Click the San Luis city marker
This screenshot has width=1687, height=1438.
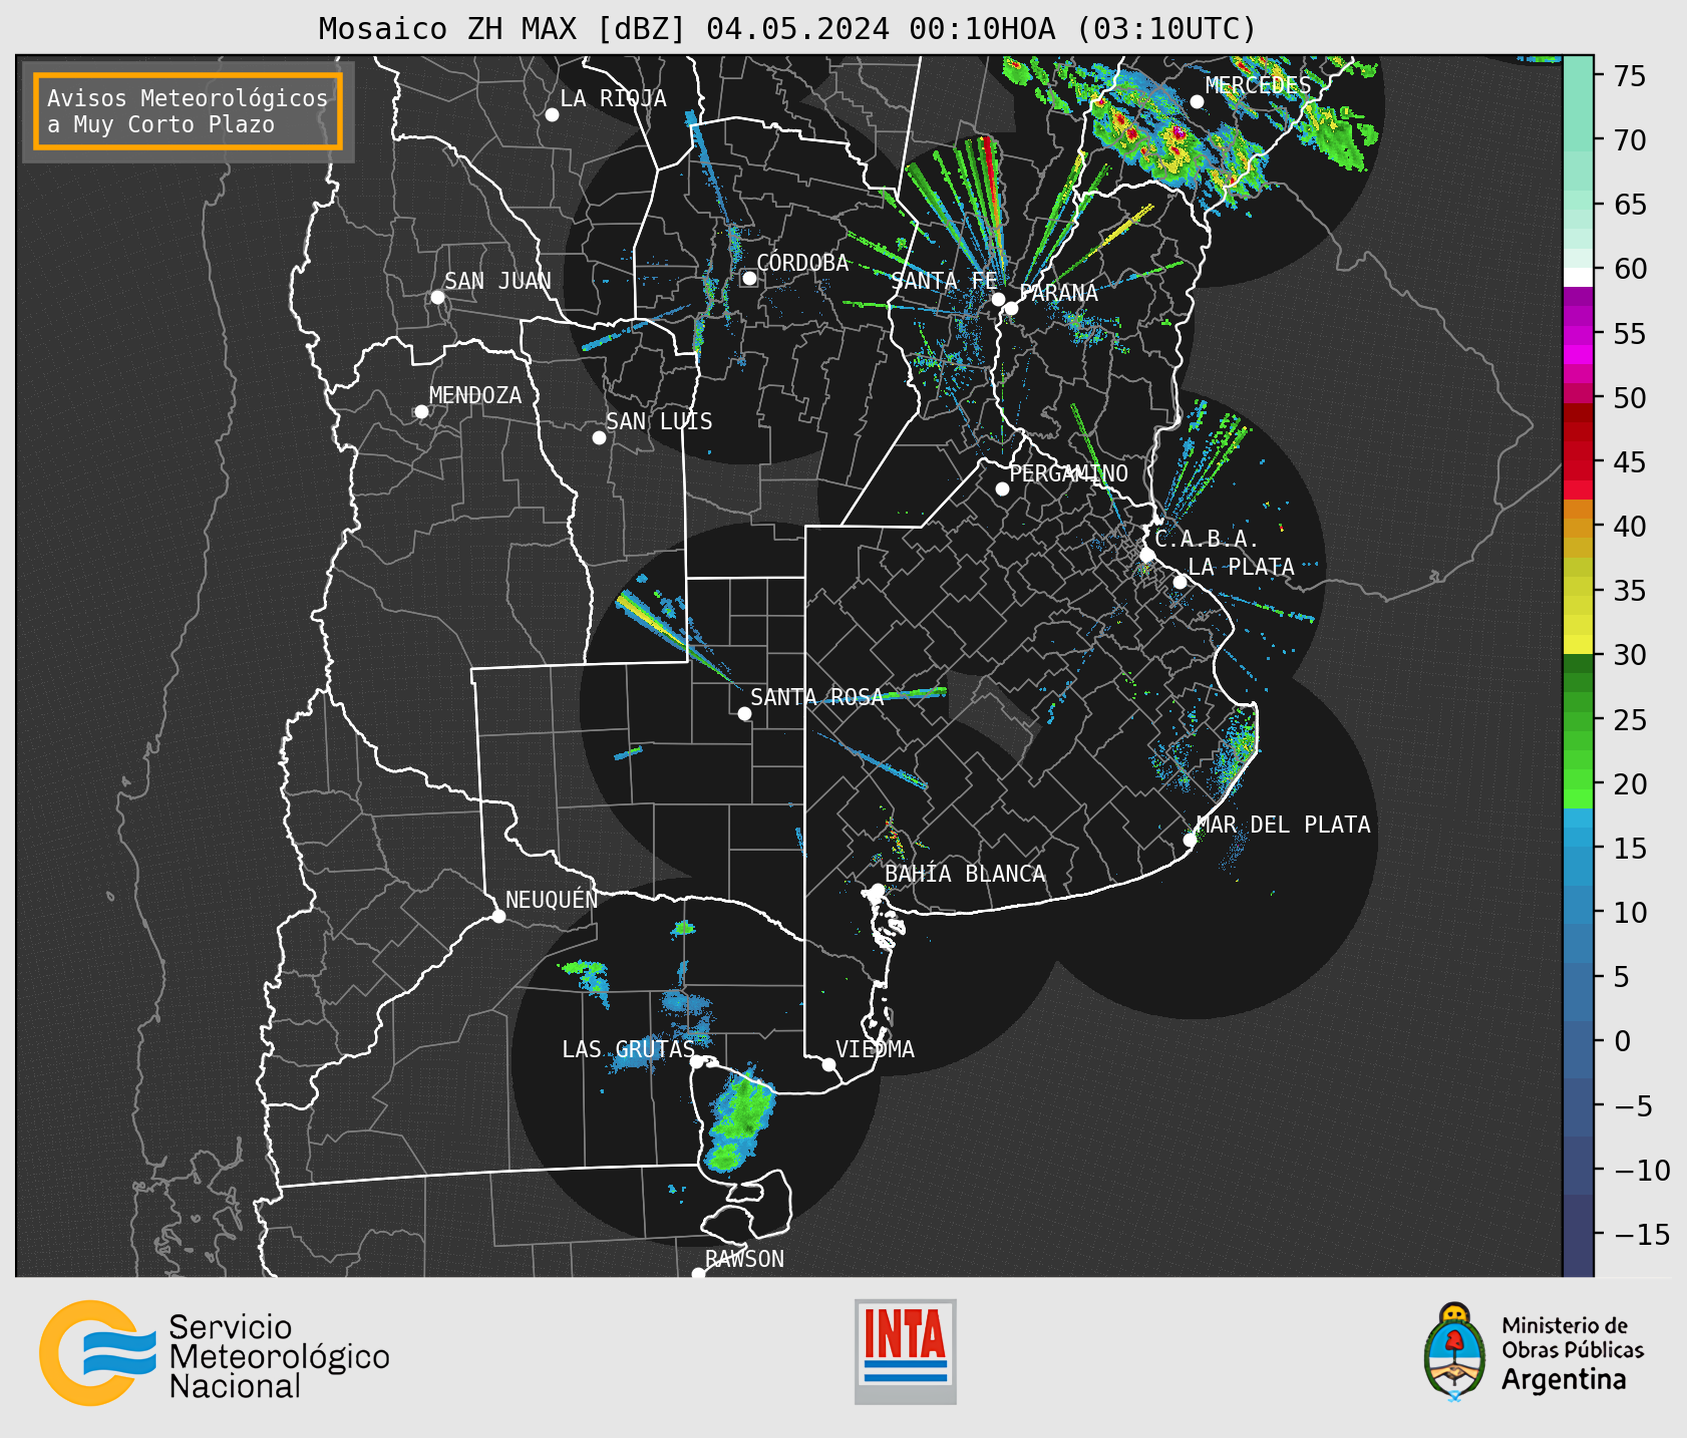pos(599,438)
